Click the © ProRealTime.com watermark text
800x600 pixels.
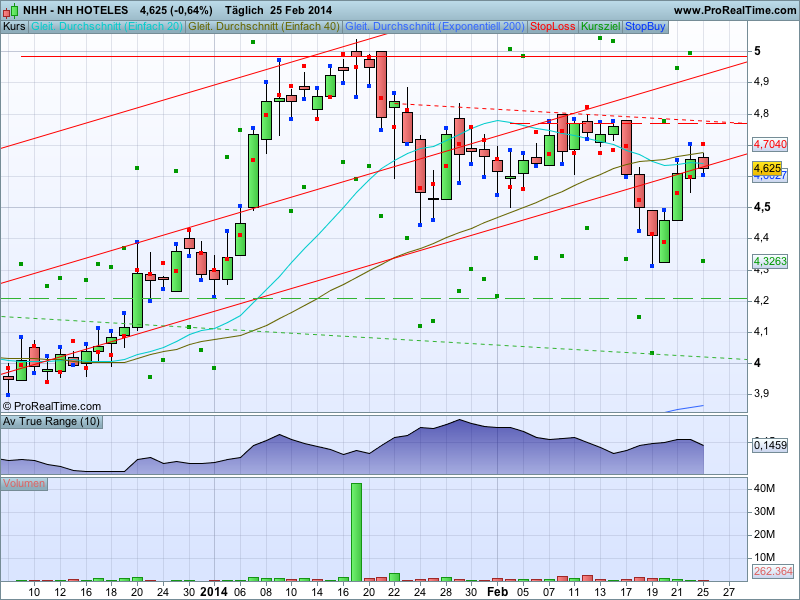click(x=52, y=406)
